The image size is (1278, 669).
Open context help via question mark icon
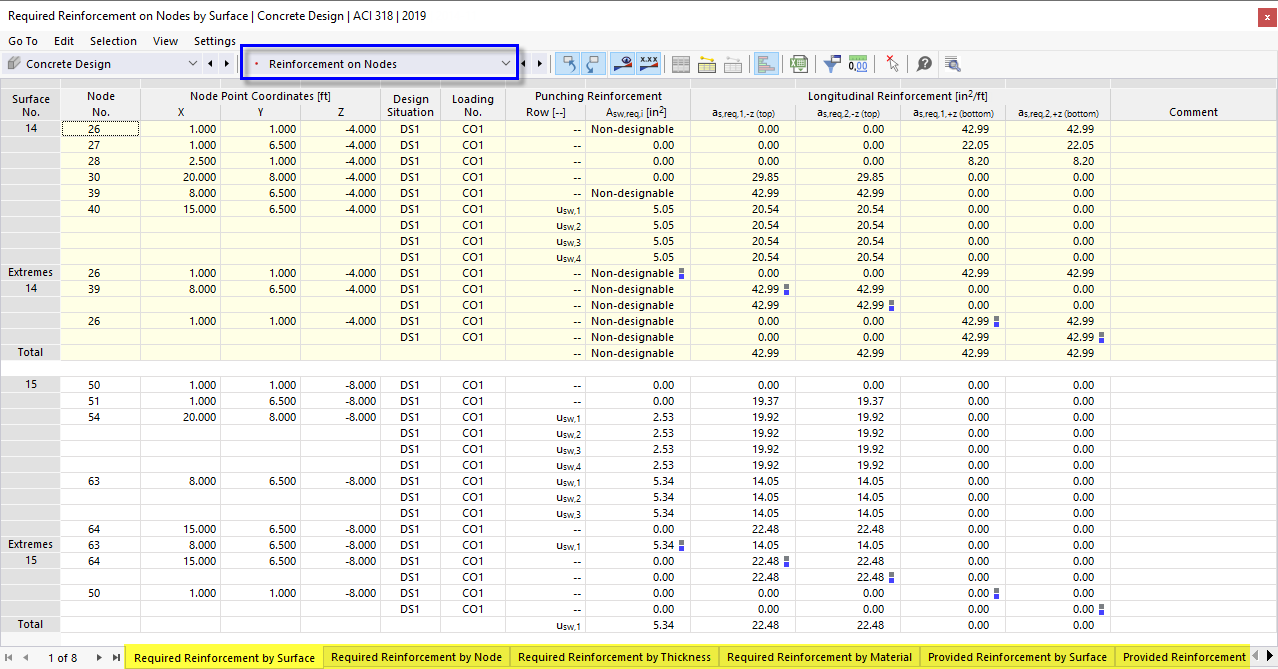[924, 63]
